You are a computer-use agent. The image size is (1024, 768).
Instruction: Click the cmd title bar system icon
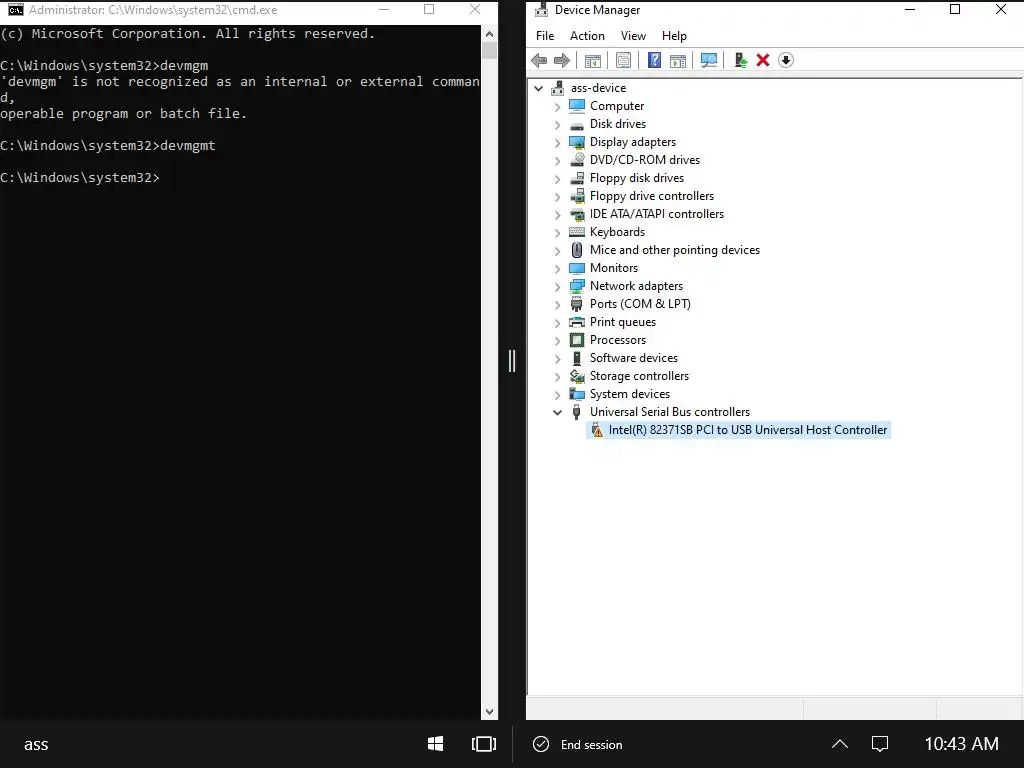coord(16,10)
